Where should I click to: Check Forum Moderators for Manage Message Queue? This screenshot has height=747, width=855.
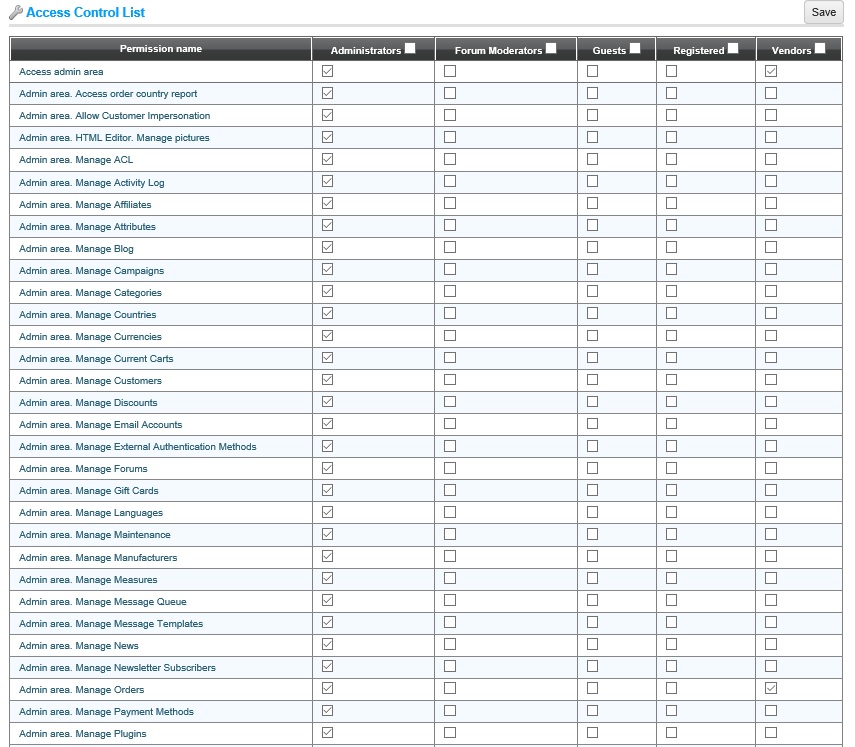point(450,600)
